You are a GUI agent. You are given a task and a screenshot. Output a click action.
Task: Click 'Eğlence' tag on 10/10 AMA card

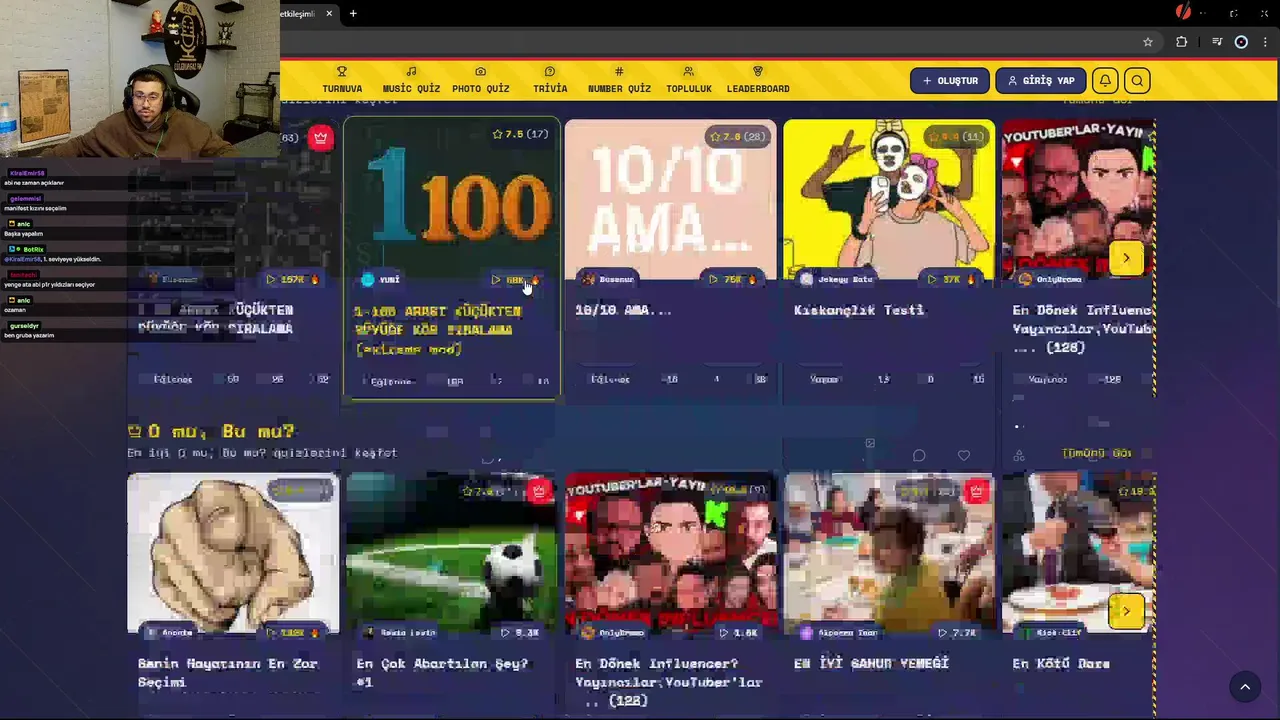(610, 380)
